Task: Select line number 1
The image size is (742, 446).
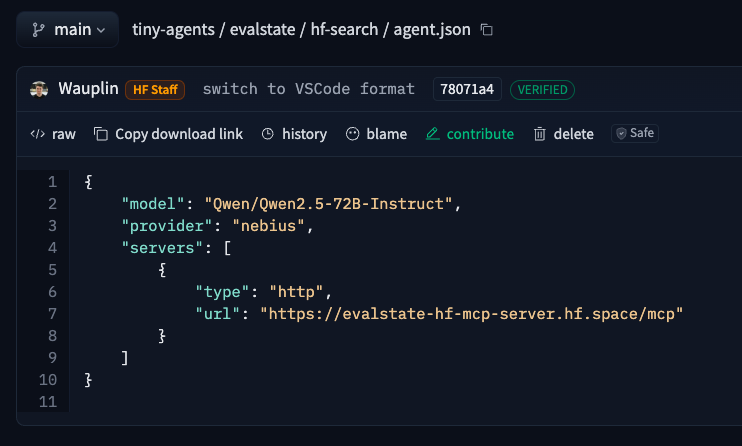Action: 53,182
